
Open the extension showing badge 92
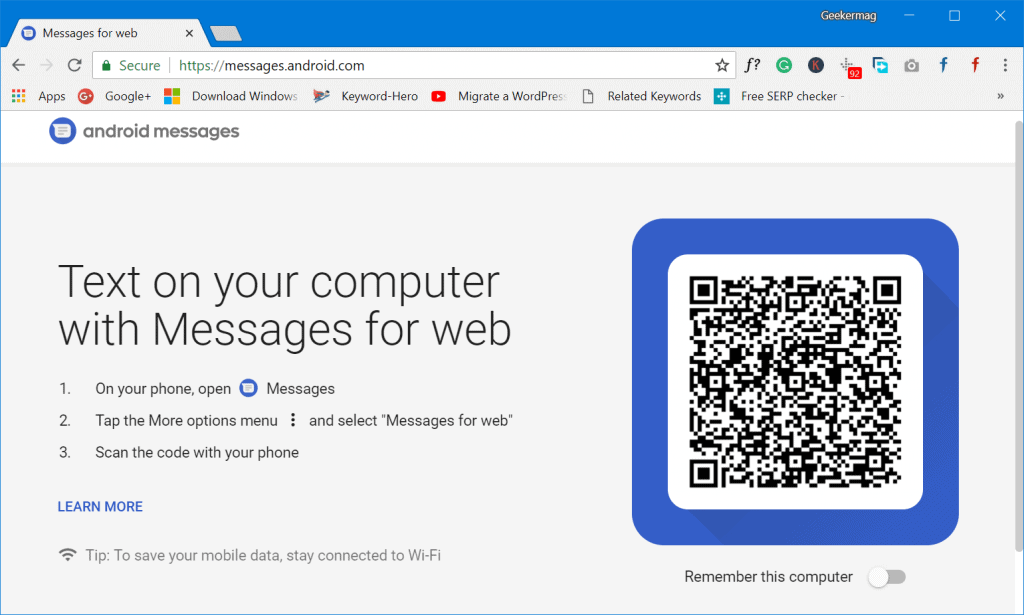pyautogui.click(x=850, y=67)
